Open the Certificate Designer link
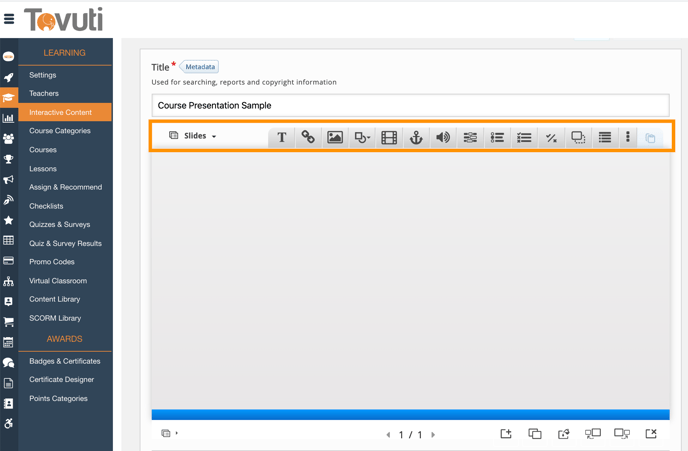The width and height of the screenshot is (688, 451). [61, 380]
